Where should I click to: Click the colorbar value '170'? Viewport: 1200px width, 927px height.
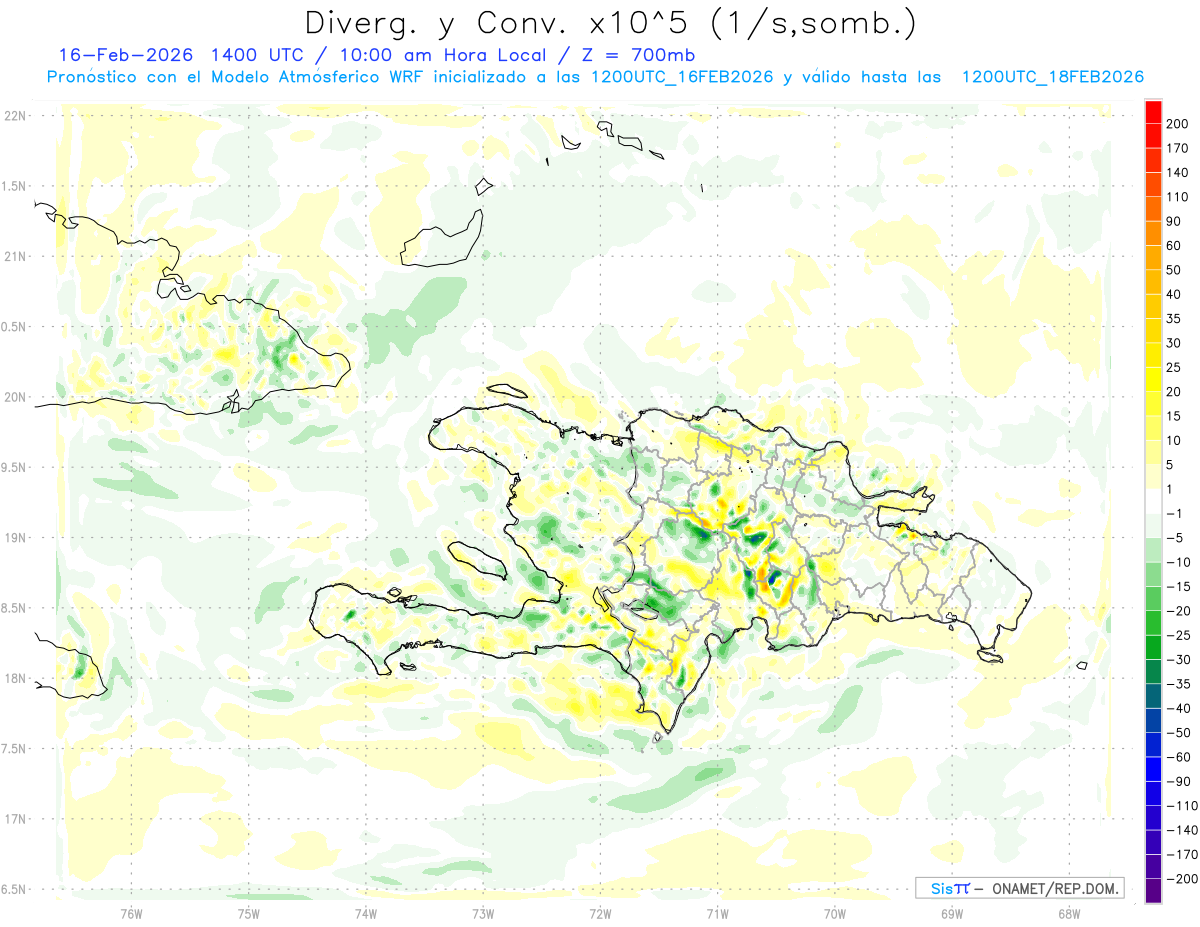point(1177,148)
